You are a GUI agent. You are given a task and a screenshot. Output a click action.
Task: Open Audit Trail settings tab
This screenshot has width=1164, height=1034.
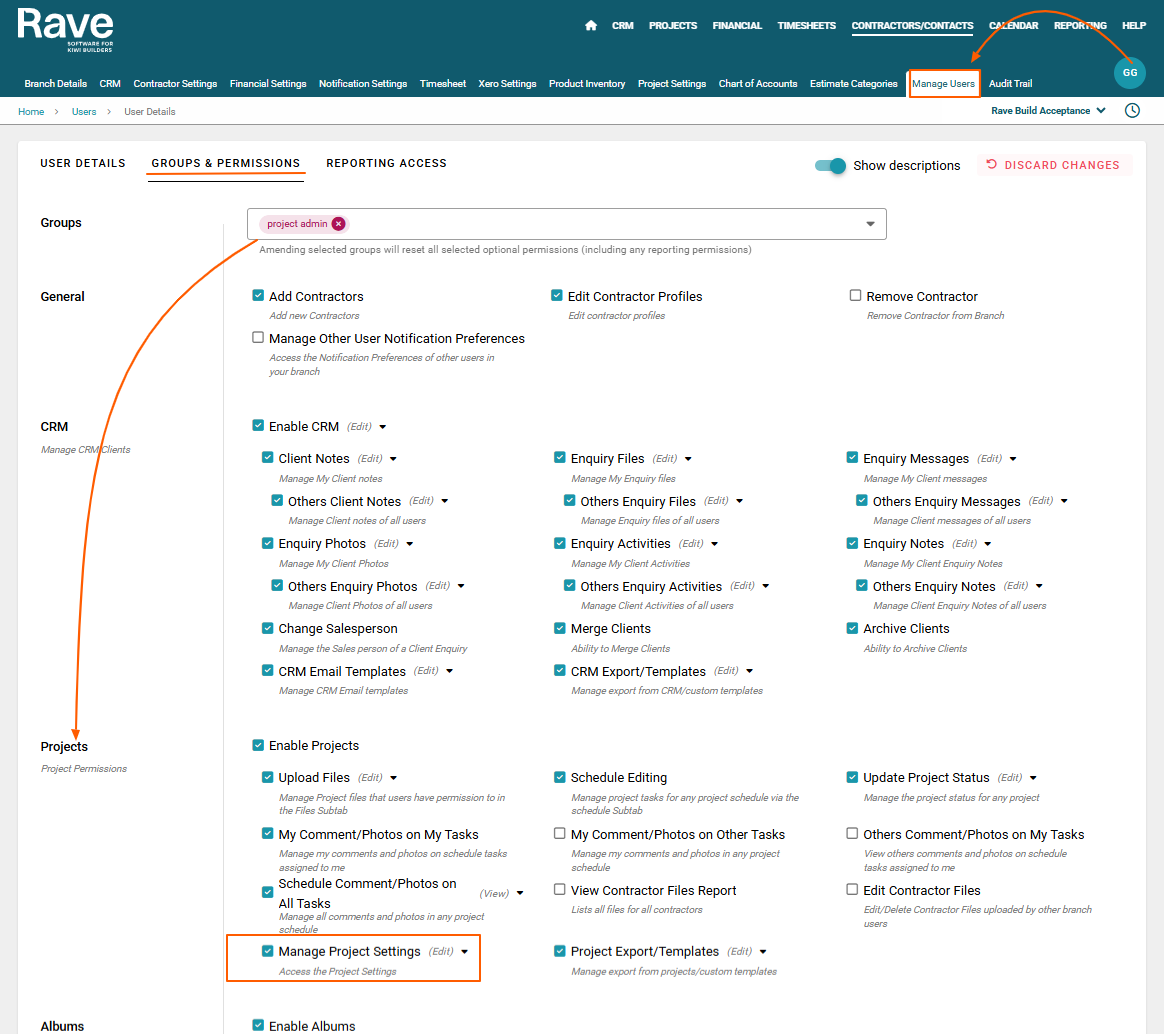1010,84
